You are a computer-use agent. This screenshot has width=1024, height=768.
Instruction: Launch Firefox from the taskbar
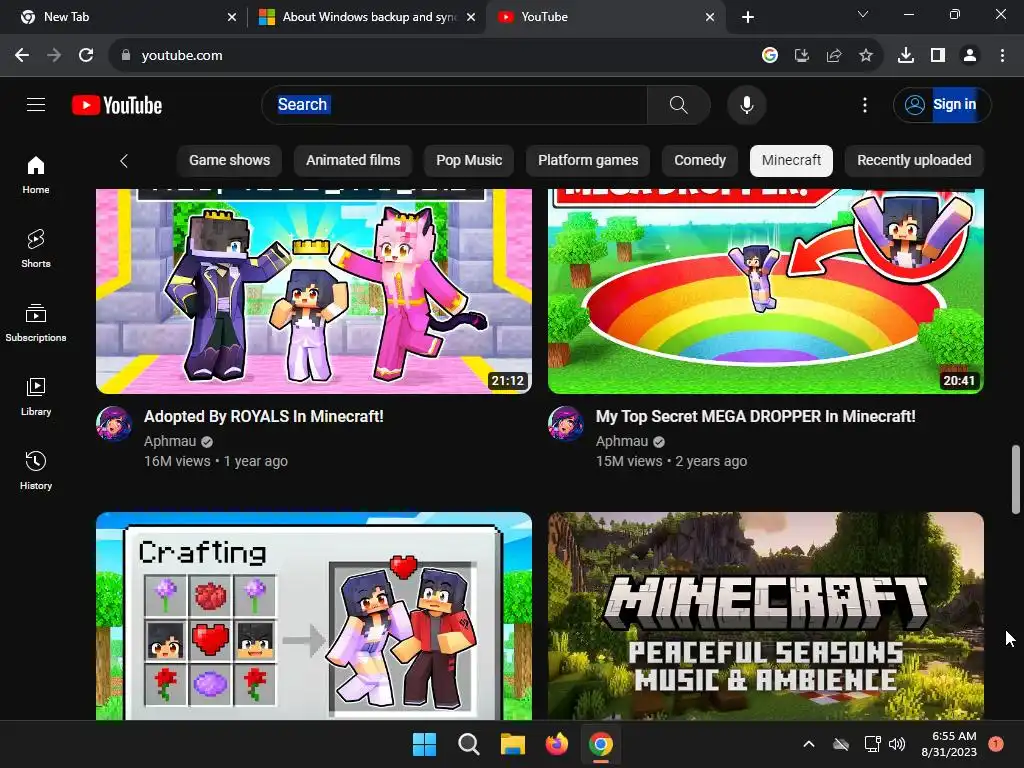556,744
